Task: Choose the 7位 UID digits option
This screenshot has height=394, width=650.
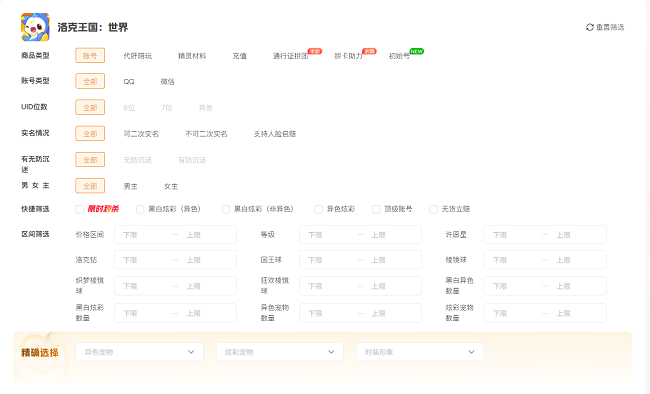Action: (x=167, y=107)
